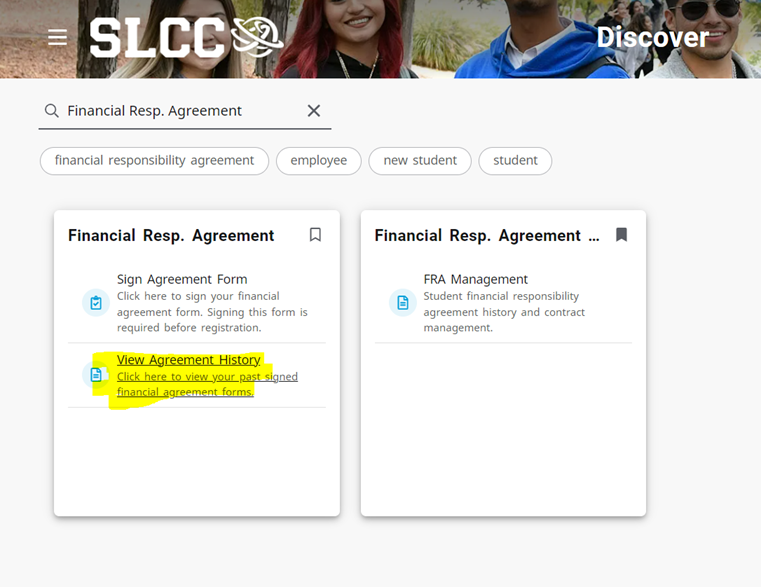Open the hamburger navigation menu

(x=57, y=37)
